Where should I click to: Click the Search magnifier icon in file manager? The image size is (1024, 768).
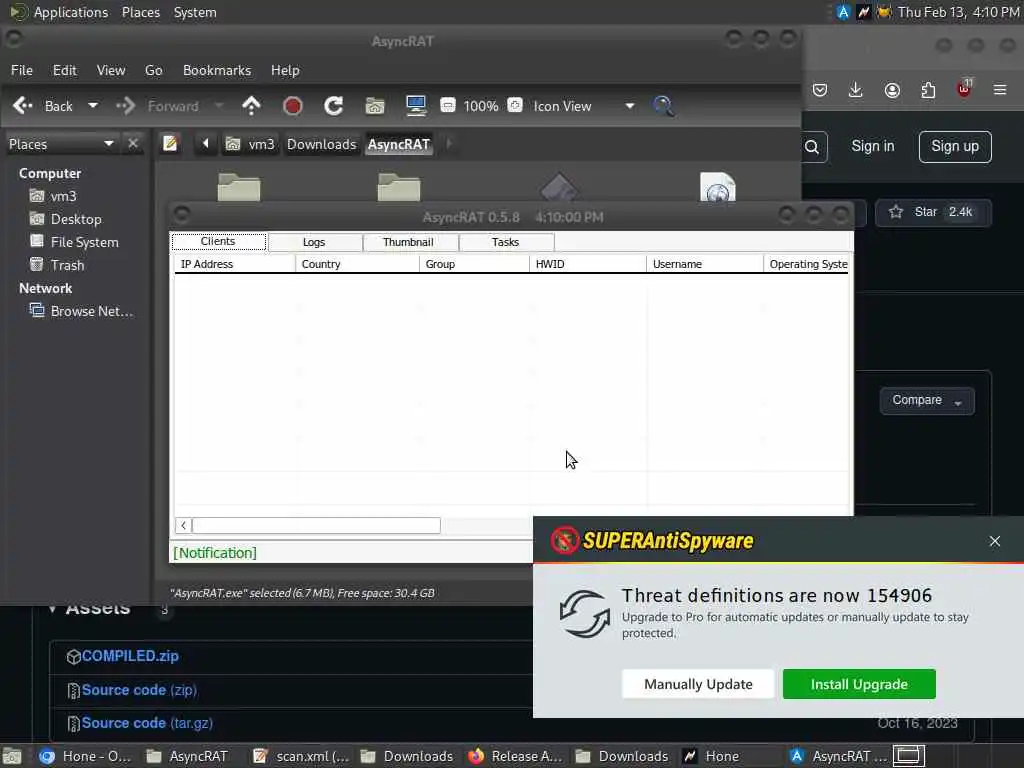pos(664,106)
